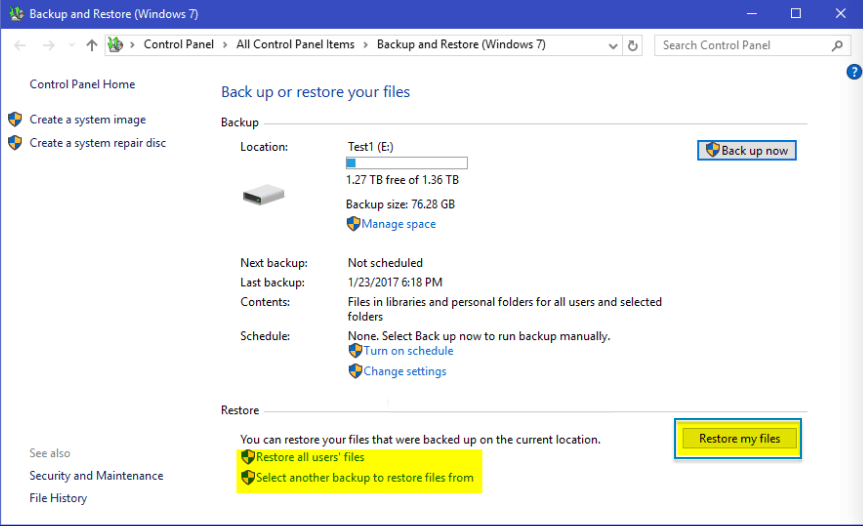
Task: Click the drive free space usage bar
Action: 407,163
